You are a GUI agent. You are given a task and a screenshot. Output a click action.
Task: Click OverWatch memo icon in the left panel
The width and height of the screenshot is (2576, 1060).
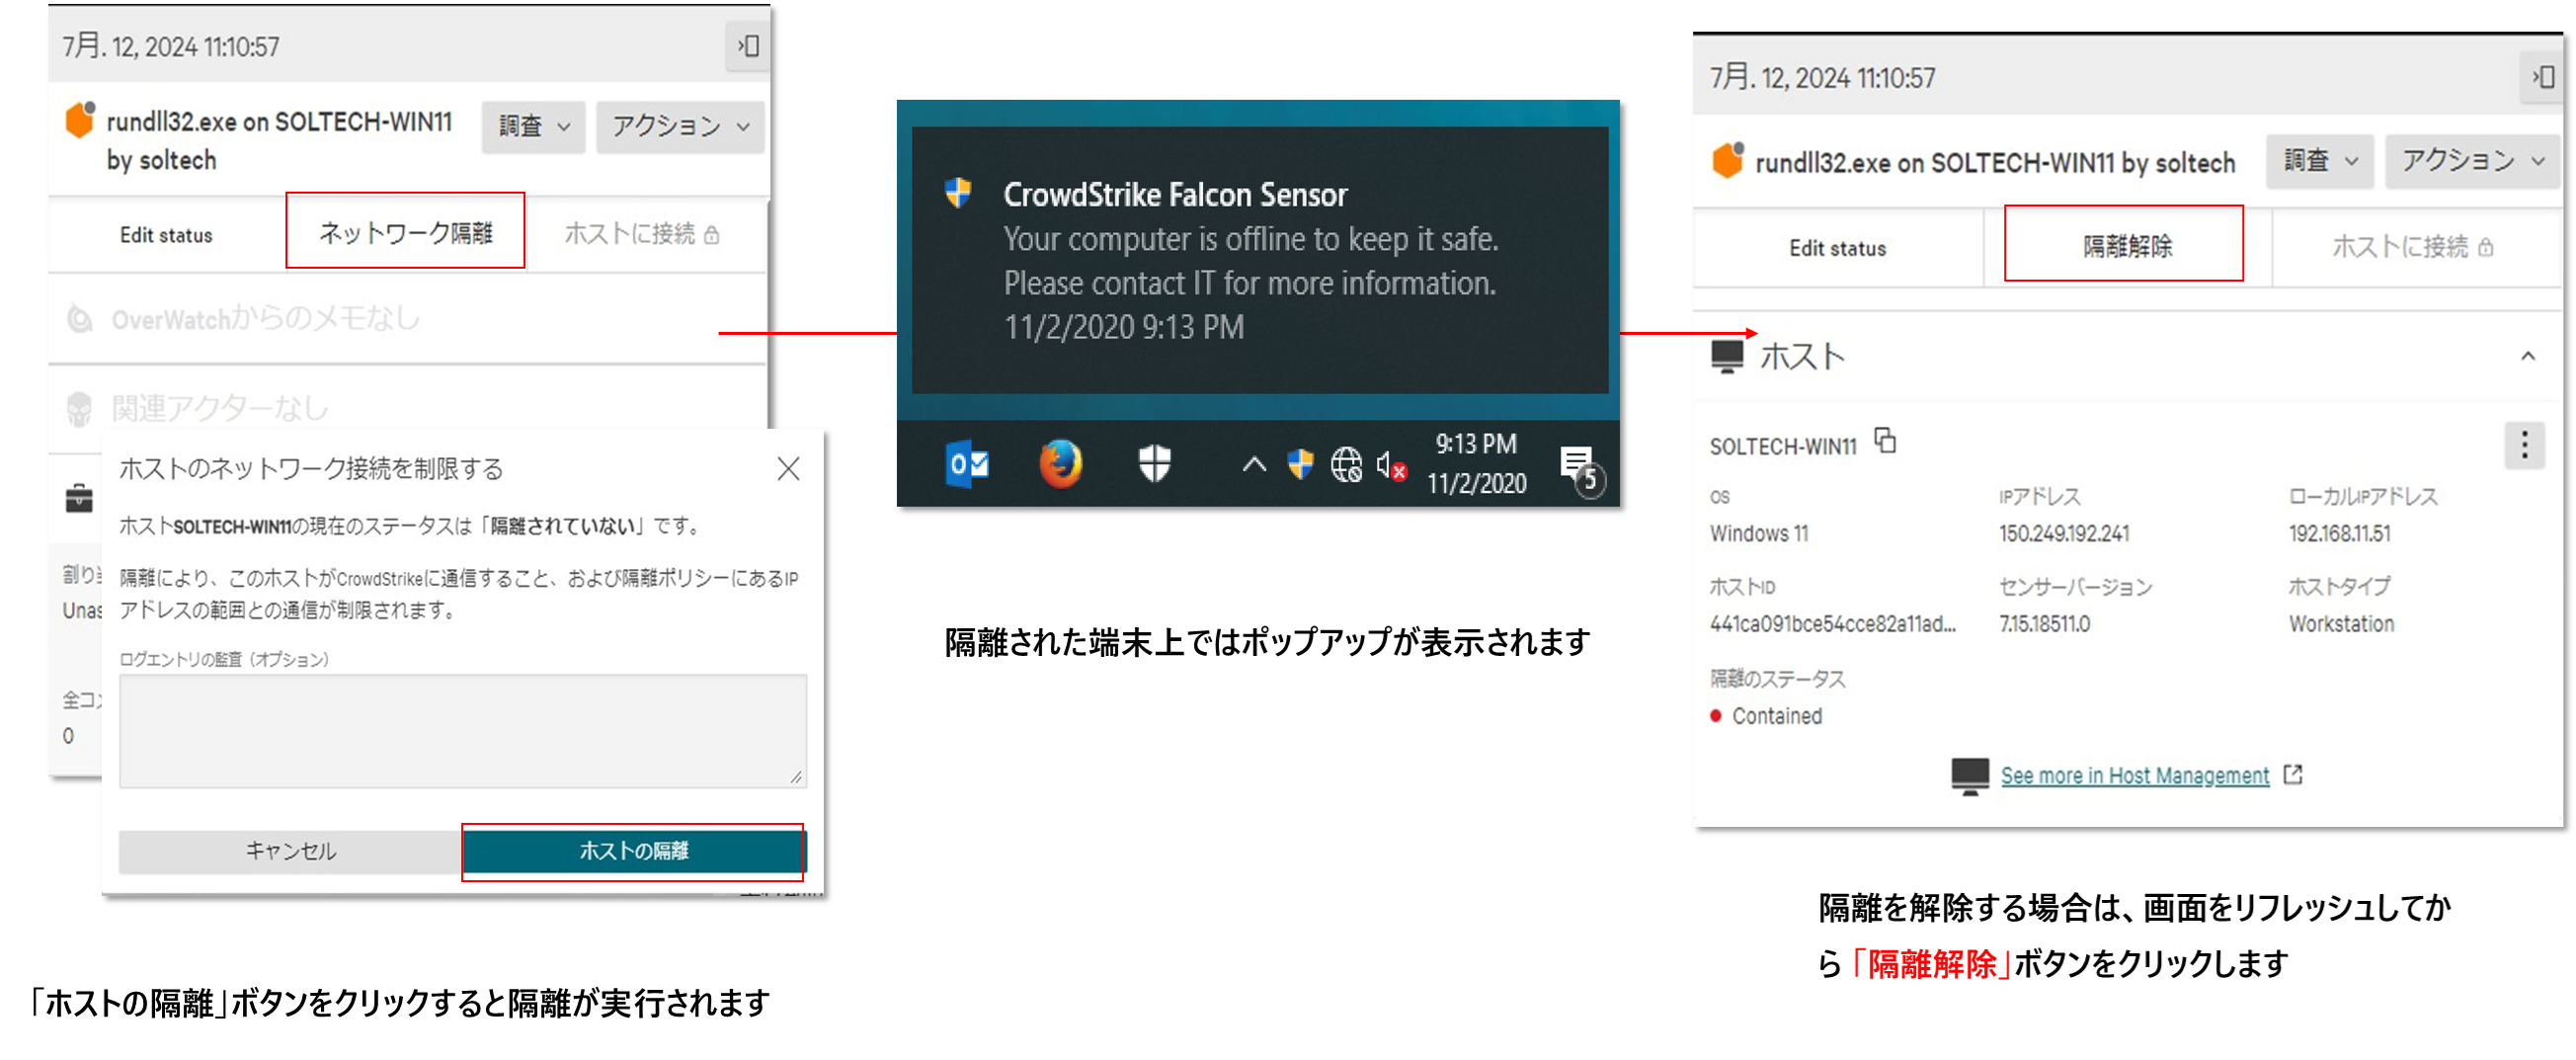click(x=79, y=320)
